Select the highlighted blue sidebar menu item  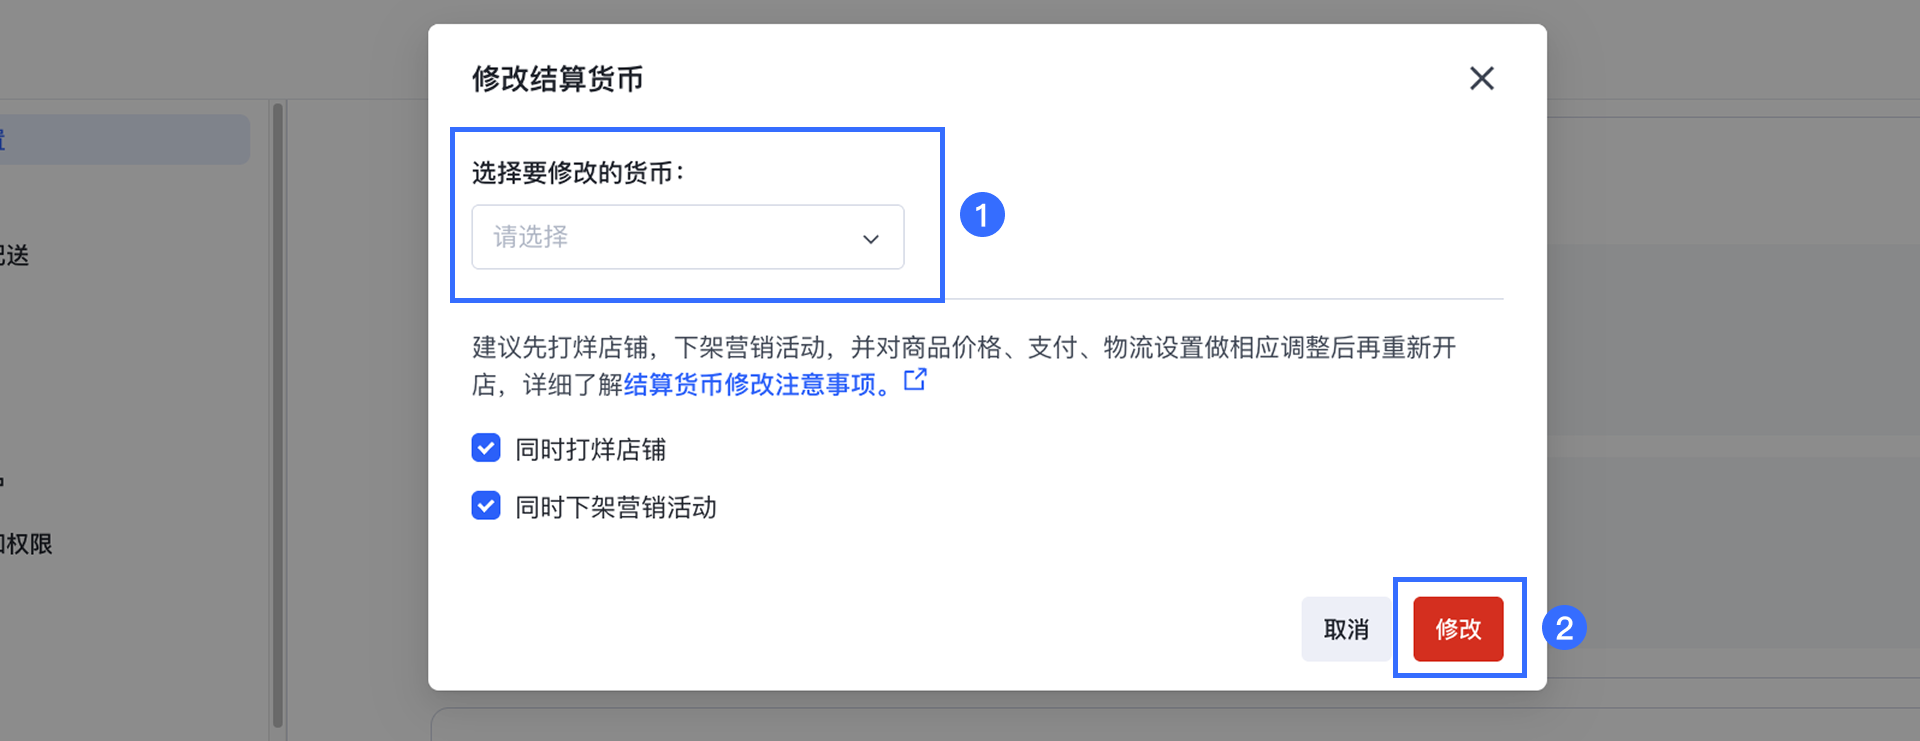click(120, 140)
